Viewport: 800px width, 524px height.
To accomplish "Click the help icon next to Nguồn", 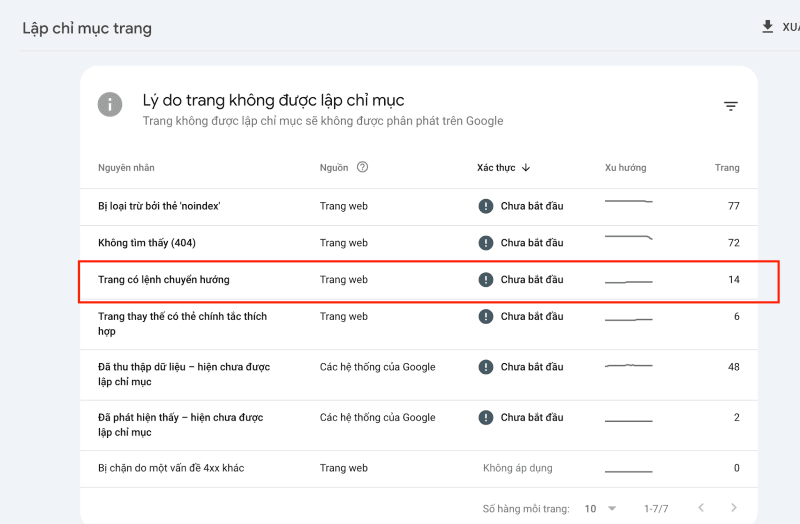I will click(362, 167).
